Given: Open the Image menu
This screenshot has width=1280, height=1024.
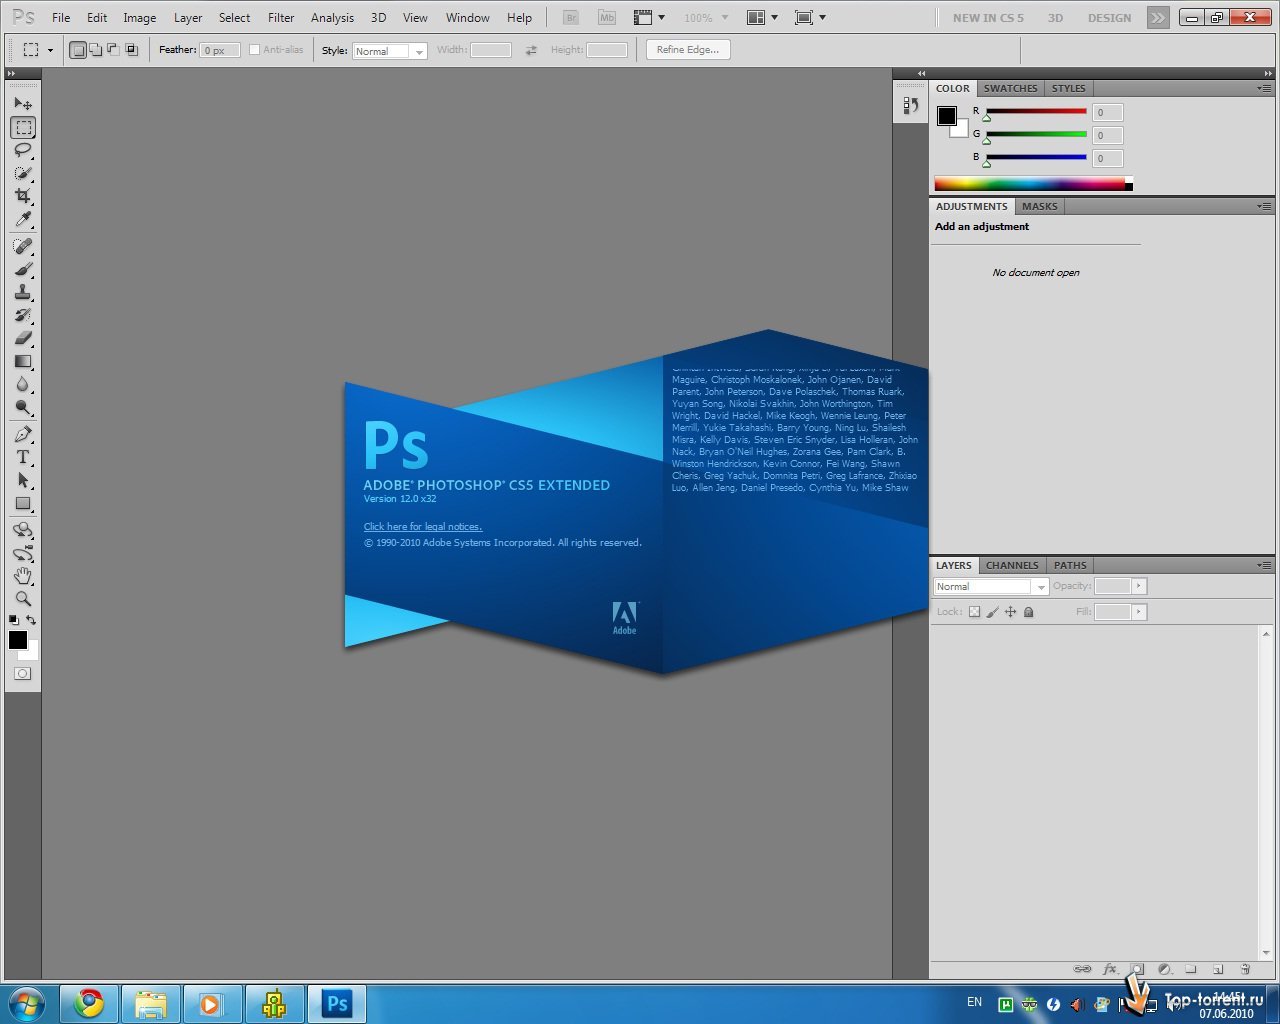Looking at the screenshot, I should click(139, 18).
